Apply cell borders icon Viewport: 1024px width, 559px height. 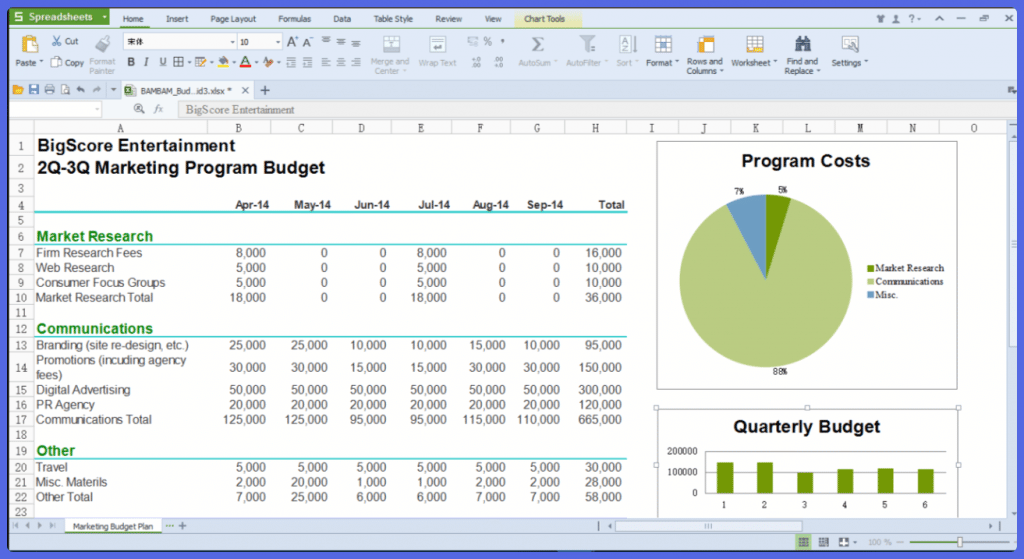pos(178,62)
